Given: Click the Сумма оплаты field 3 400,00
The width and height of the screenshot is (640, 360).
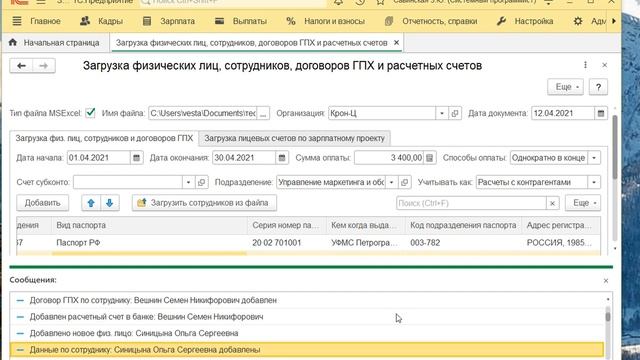Looking at the screenshot, I should [x=389, y=158].
